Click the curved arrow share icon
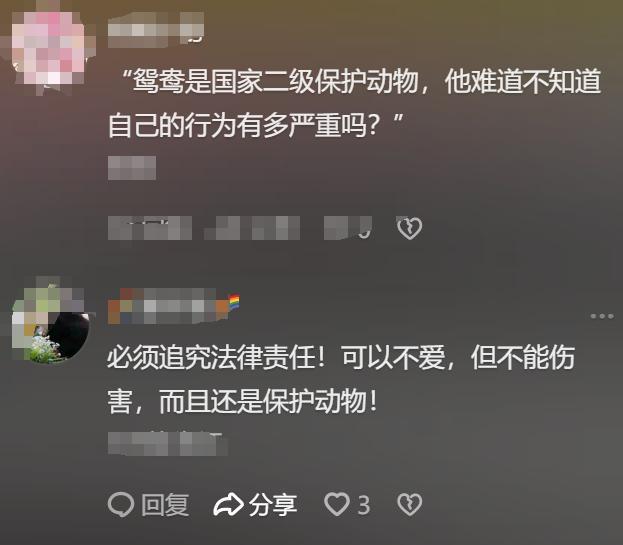 (228, 504)
